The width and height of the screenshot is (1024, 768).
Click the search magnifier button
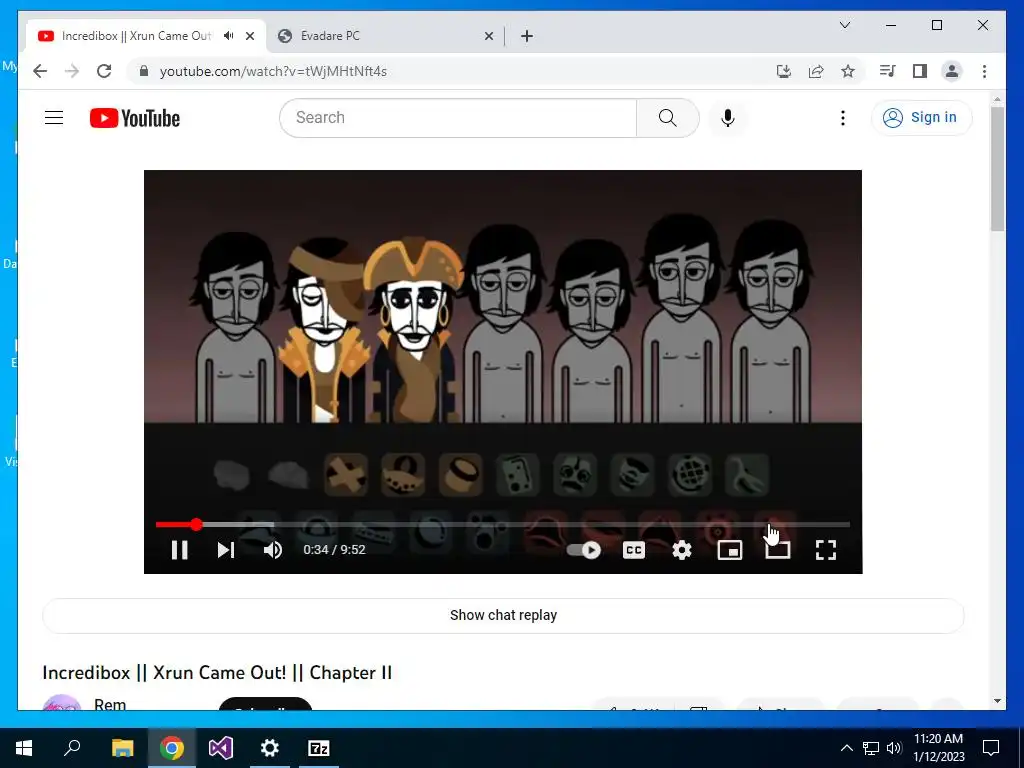[667, 118]
